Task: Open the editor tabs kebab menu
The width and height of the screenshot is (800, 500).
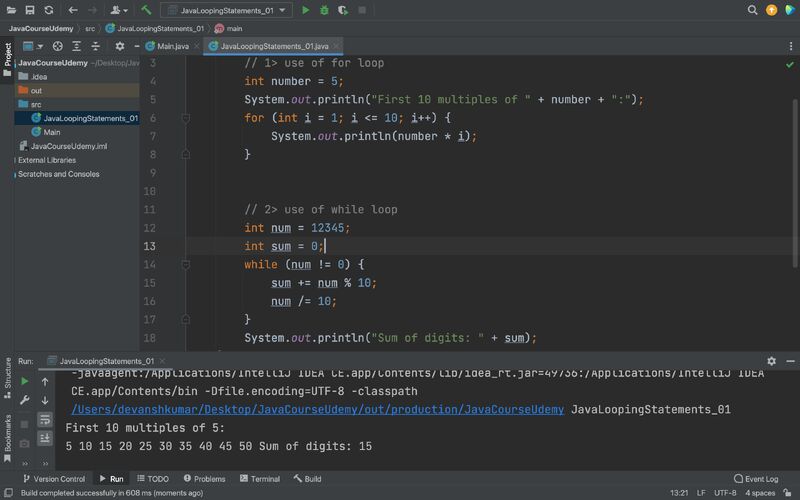Action: click(791, 46)
